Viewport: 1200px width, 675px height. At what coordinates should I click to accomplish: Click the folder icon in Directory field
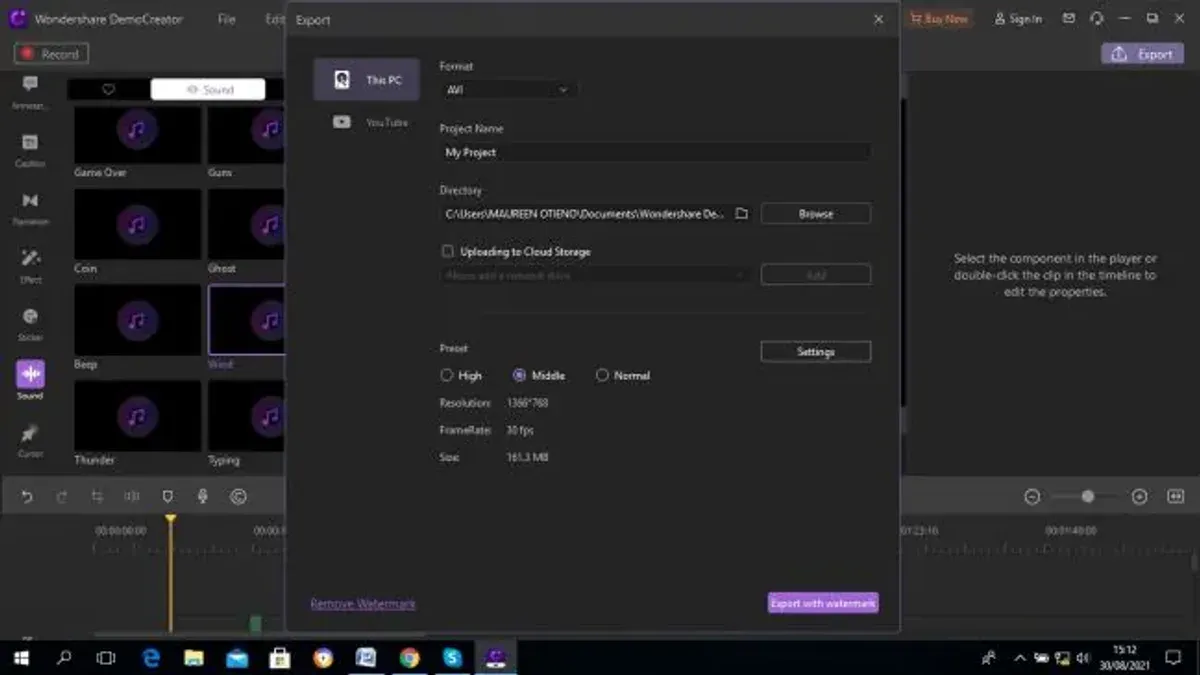pos(741,213)
